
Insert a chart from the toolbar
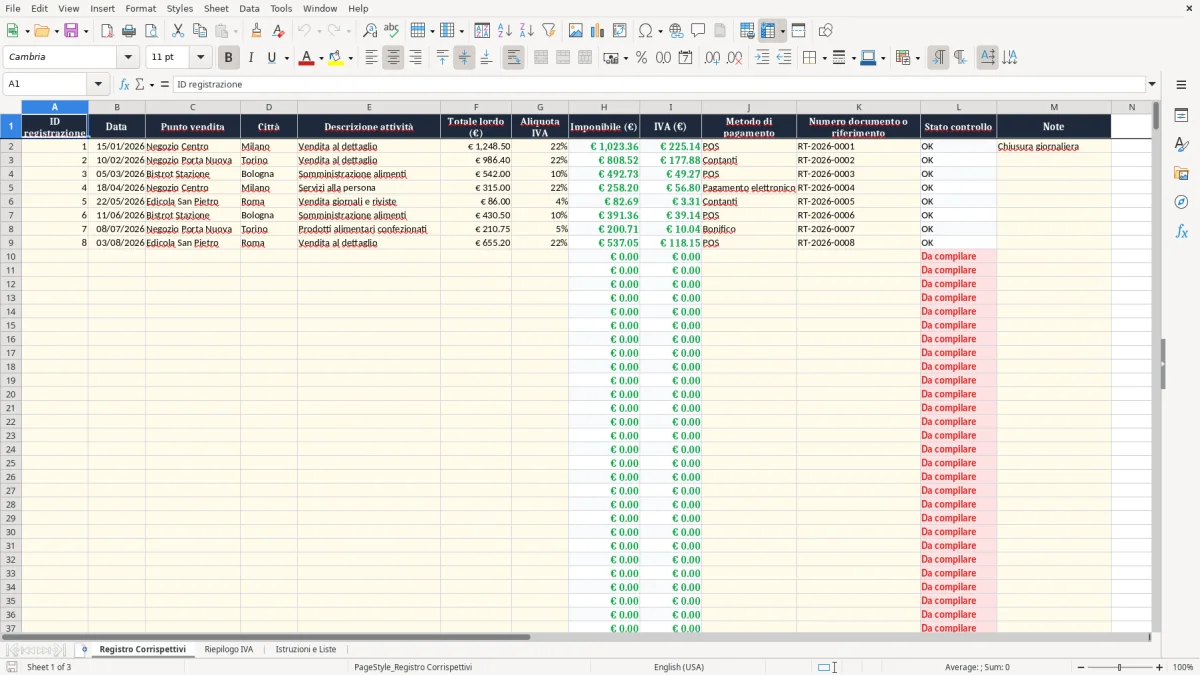coord(598,31)
